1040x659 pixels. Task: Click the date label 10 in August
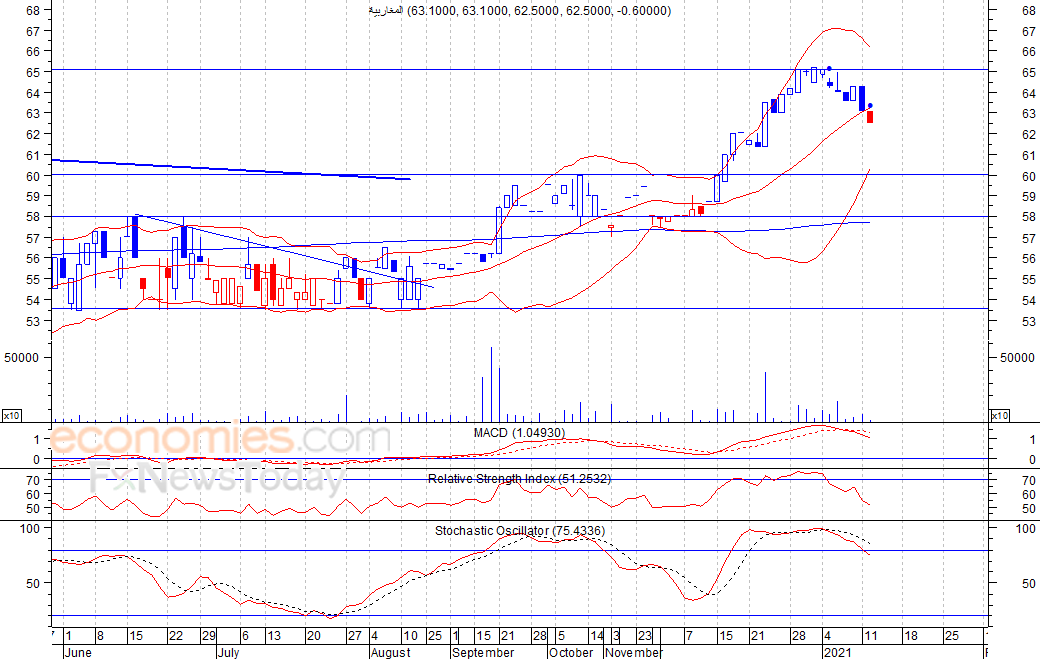411,636
